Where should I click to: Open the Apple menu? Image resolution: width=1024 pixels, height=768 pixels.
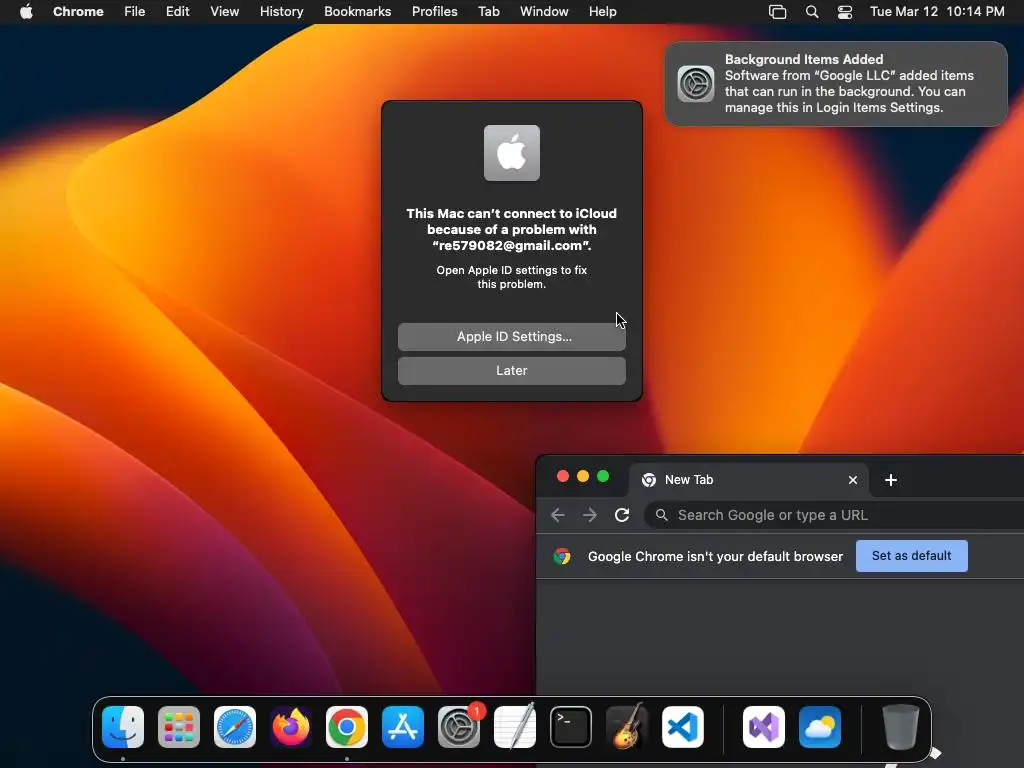click(26, 11)
